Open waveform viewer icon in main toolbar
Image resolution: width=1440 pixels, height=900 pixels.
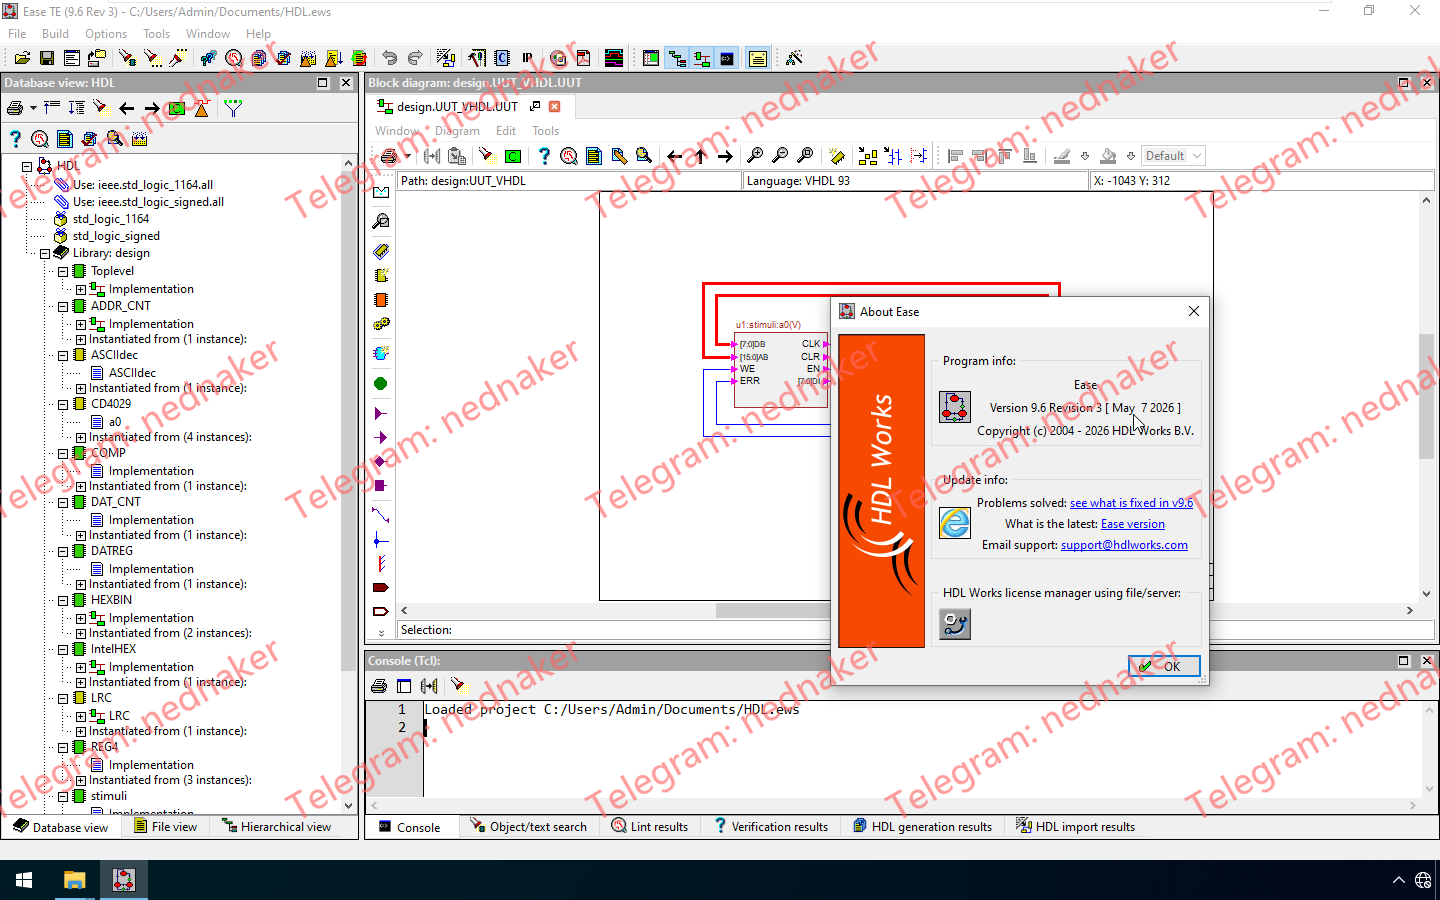614,58
